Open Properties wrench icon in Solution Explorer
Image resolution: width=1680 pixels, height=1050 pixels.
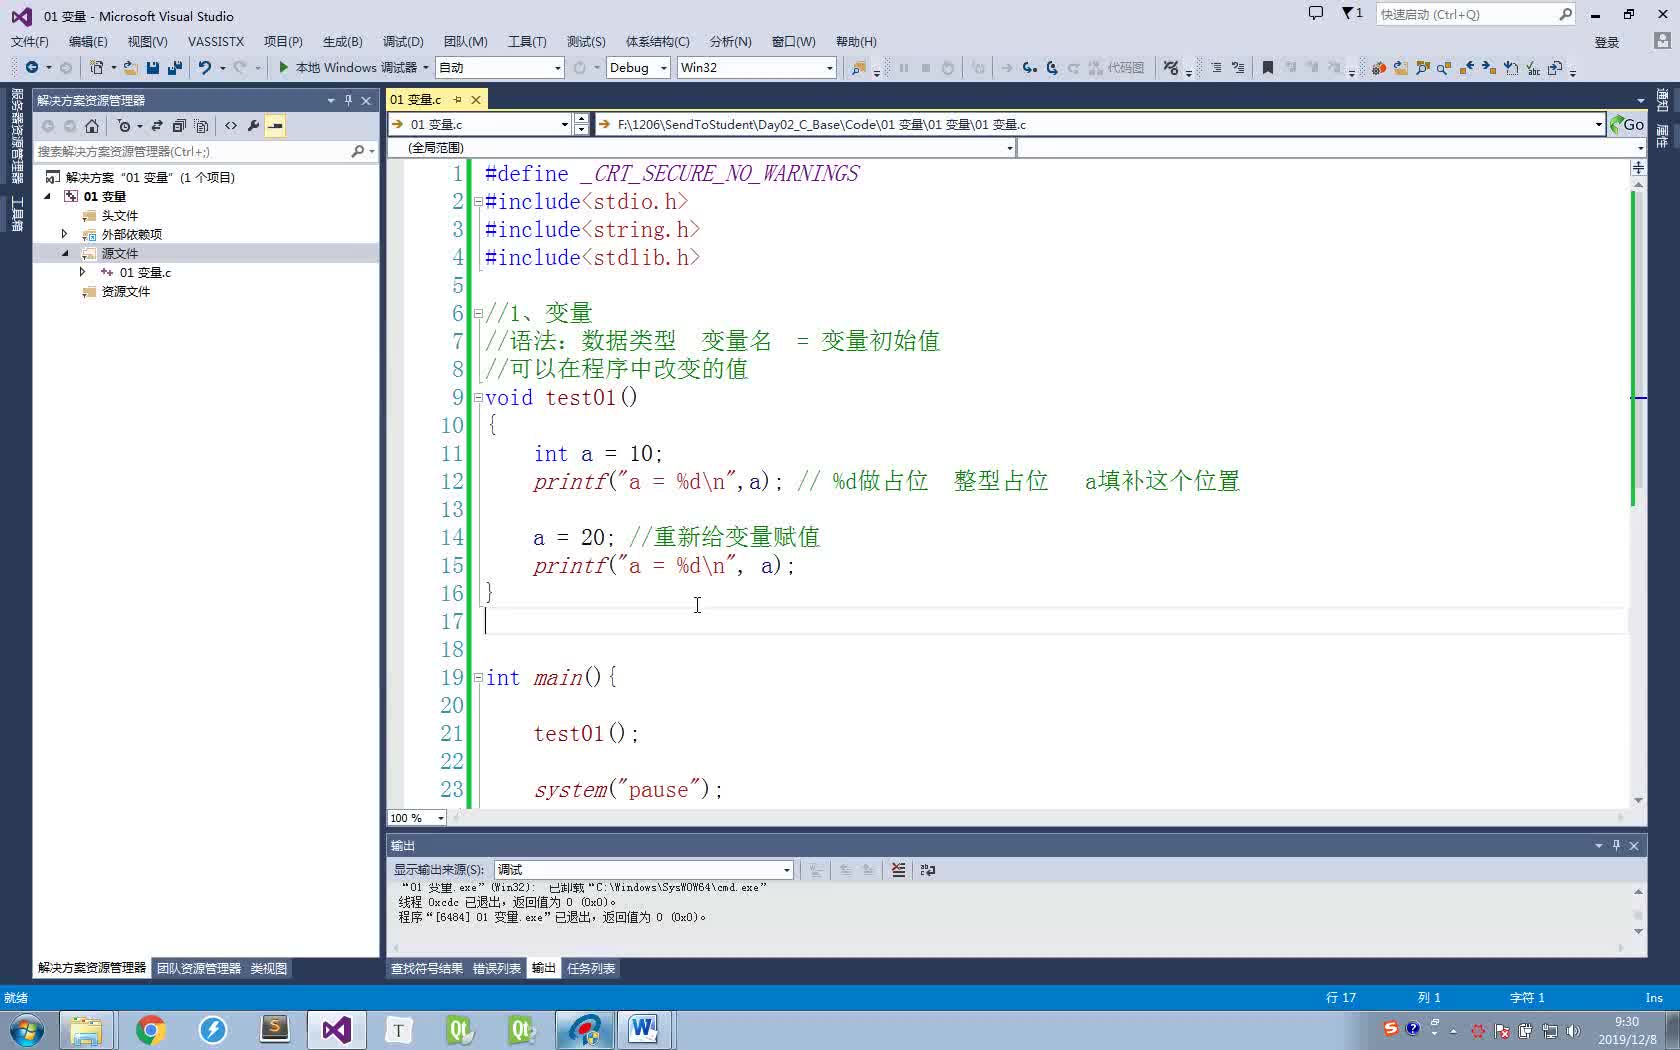click(253, 125)
